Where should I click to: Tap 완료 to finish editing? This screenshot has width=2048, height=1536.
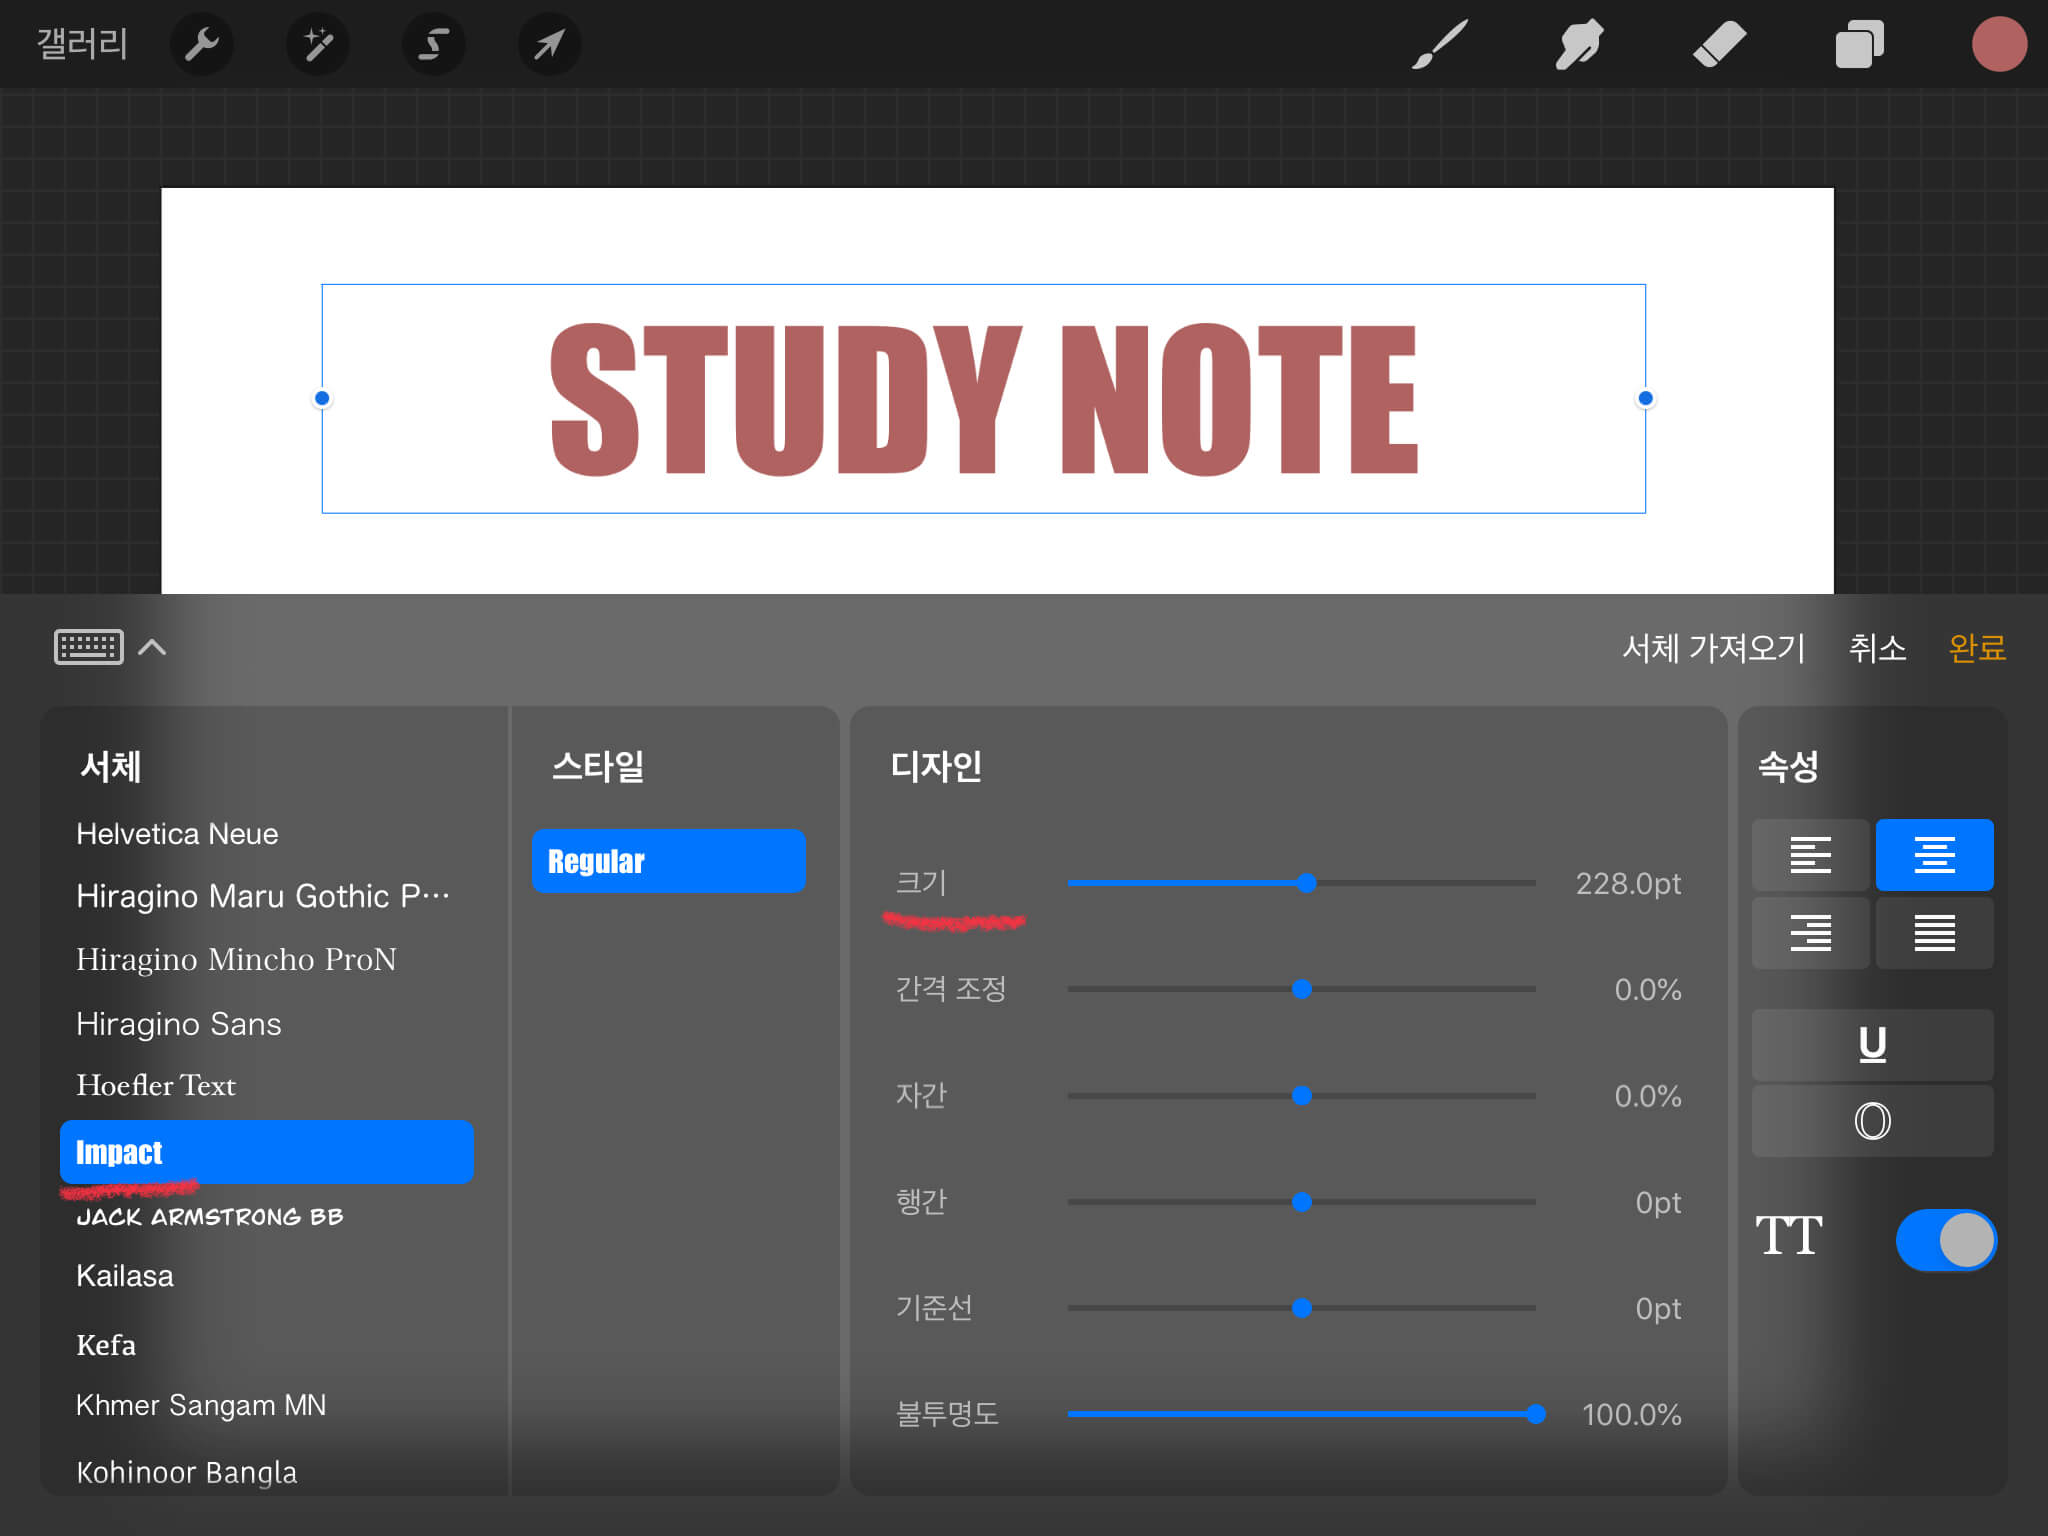click(1977, 648)
